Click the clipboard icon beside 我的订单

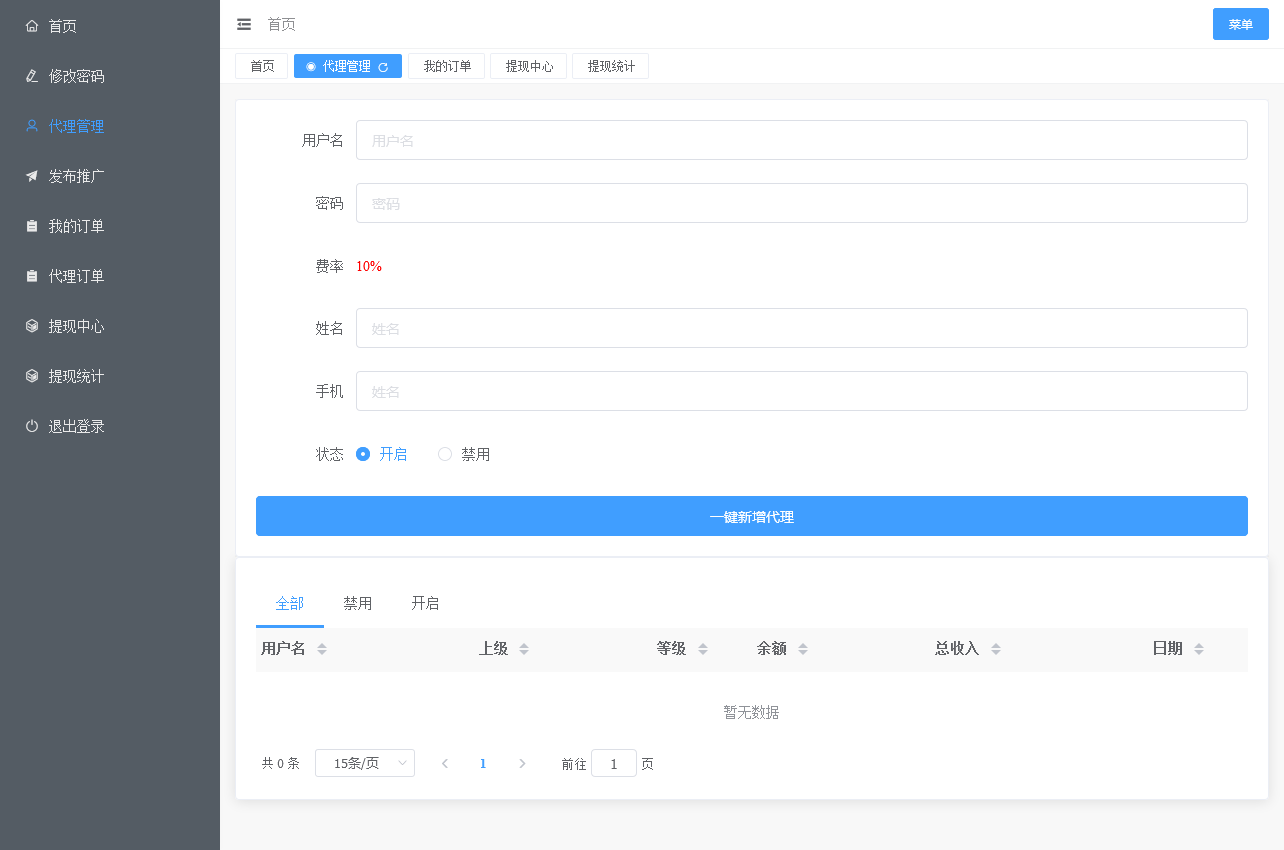[x=32, y=226]
